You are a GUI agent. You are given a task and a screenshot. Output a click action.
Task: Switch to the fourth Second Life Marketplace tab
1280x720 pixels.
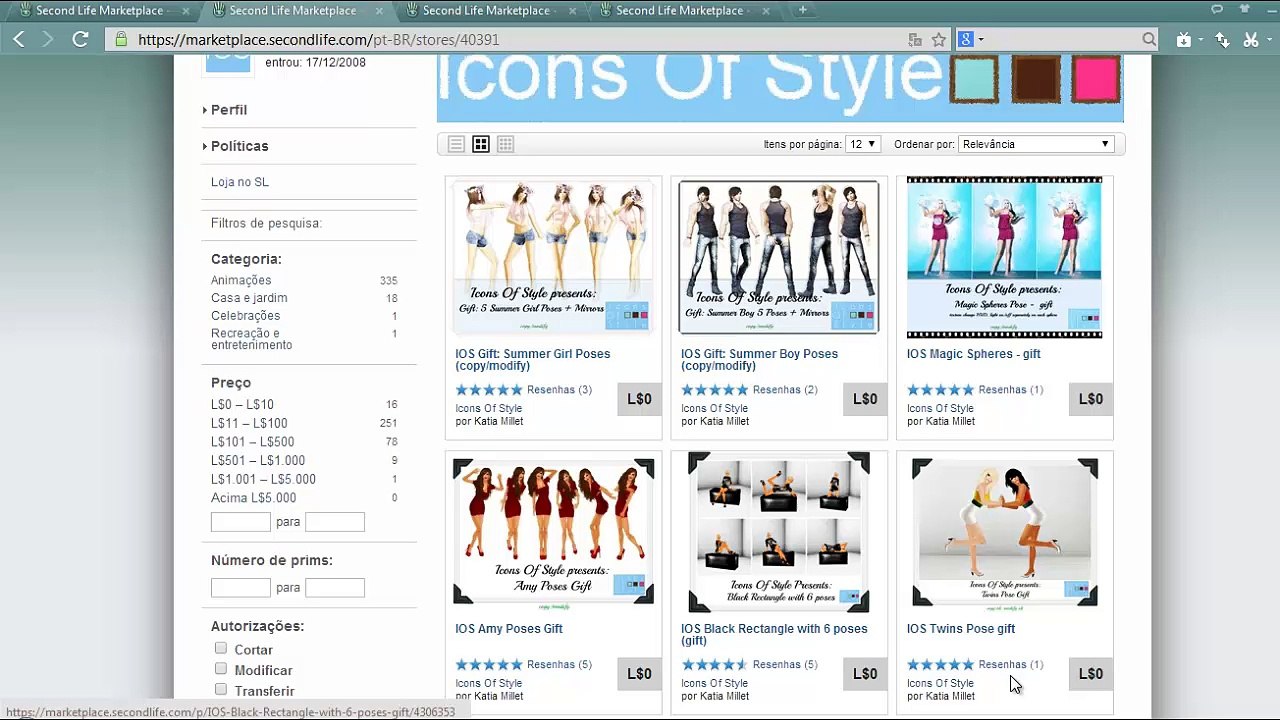[679, 10]
